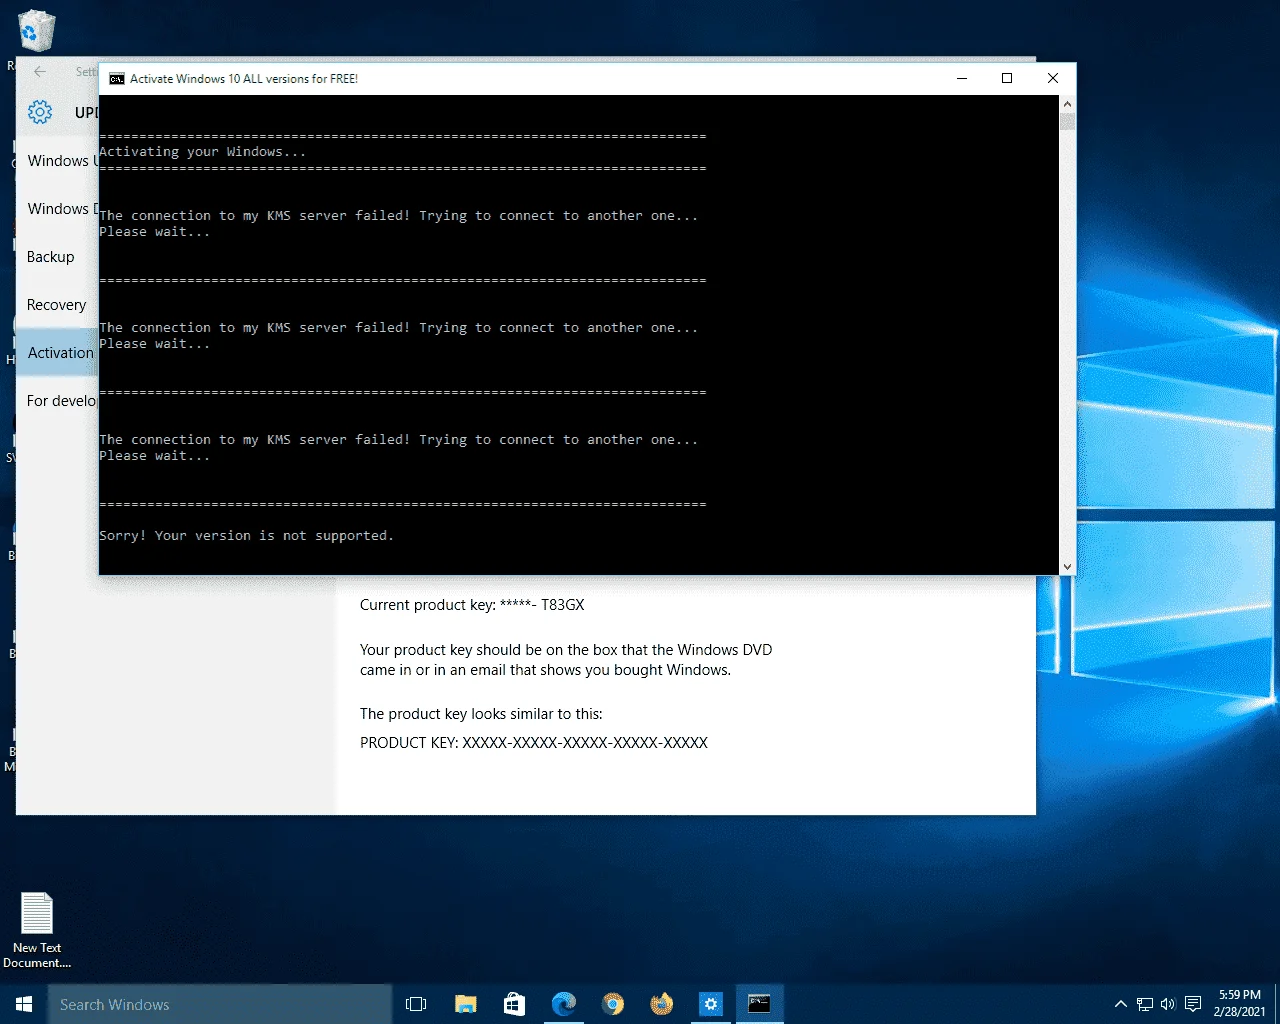The width and height of the screenshot is (1280, 1024).
Task: Open Microsoft Store from the taskbar
Action: [x=514, y=1004]
